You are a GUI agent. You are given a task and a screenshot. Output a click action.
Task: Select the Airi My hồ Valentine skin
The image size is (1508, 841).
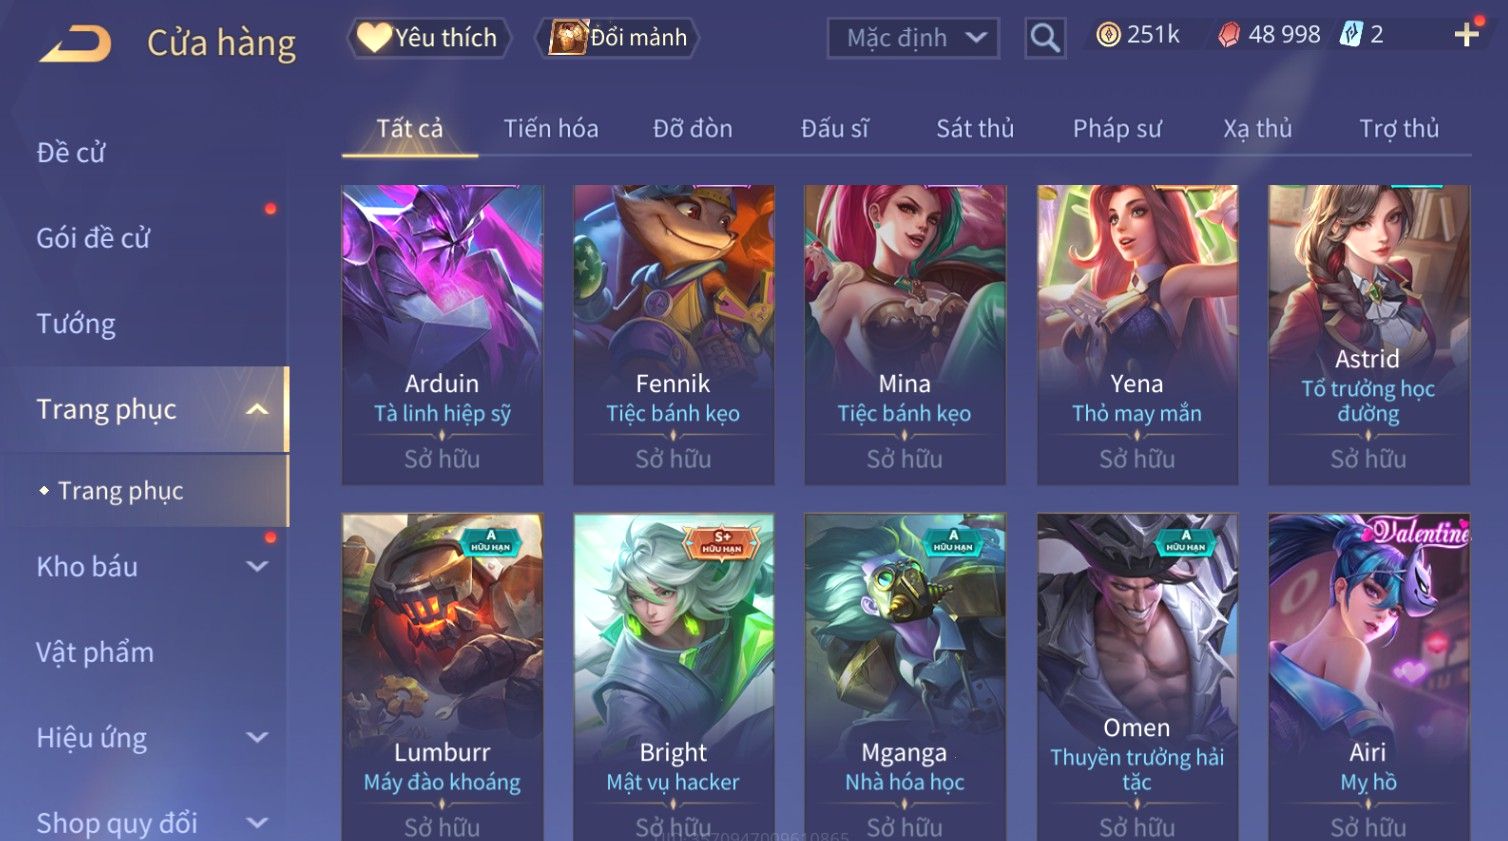[x=1368, y=677]
